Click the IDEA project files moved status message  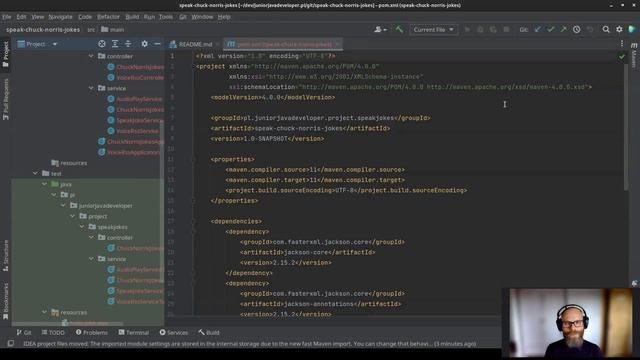(x=249, y=344)
